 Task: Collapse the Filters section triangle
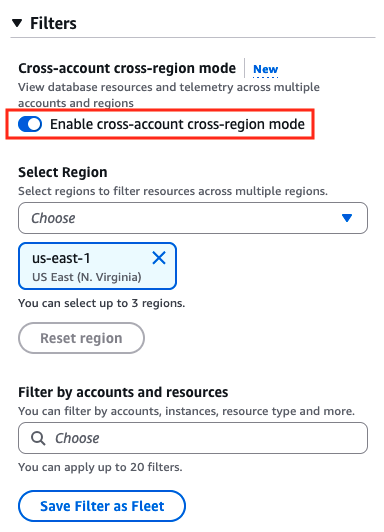coord(17,23)
